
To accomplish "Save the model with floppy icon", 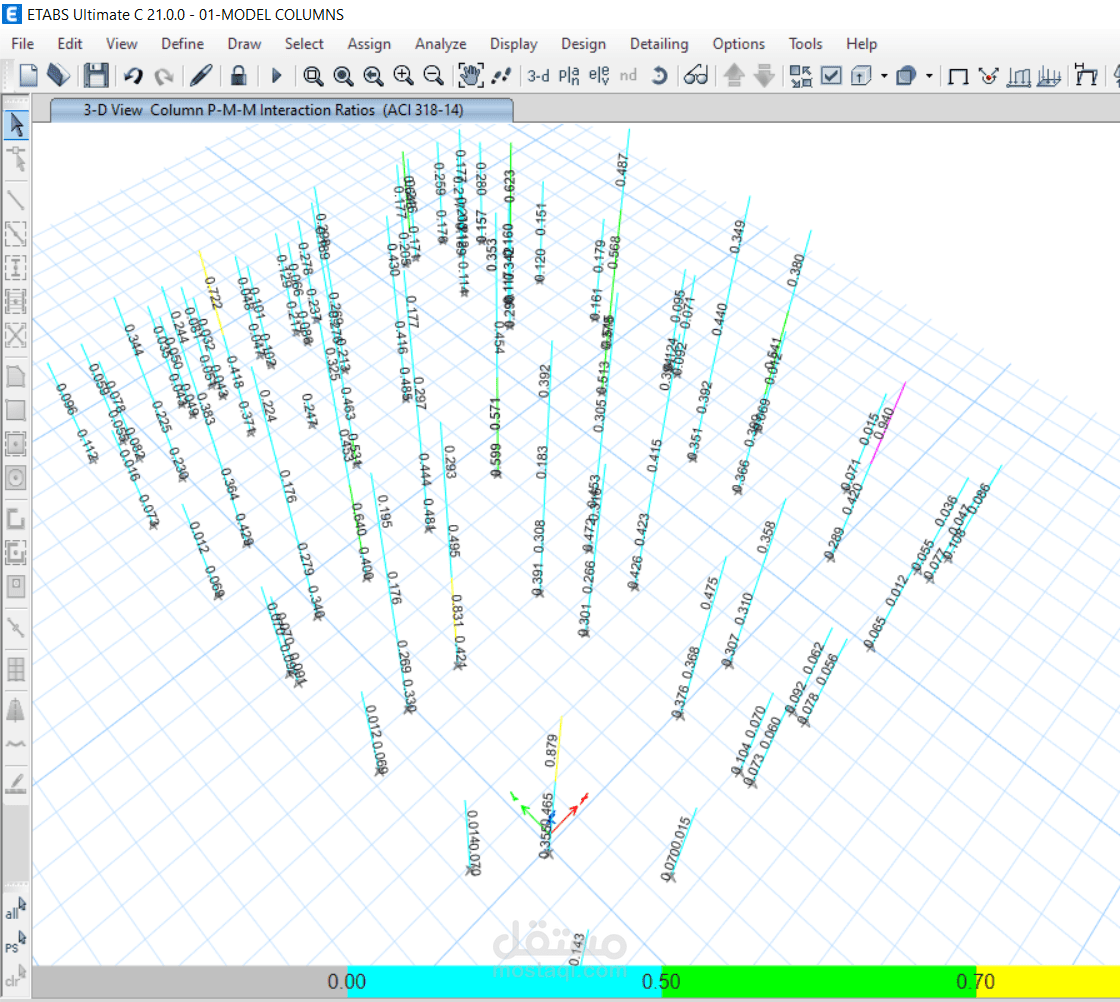I will pos(96,75).
